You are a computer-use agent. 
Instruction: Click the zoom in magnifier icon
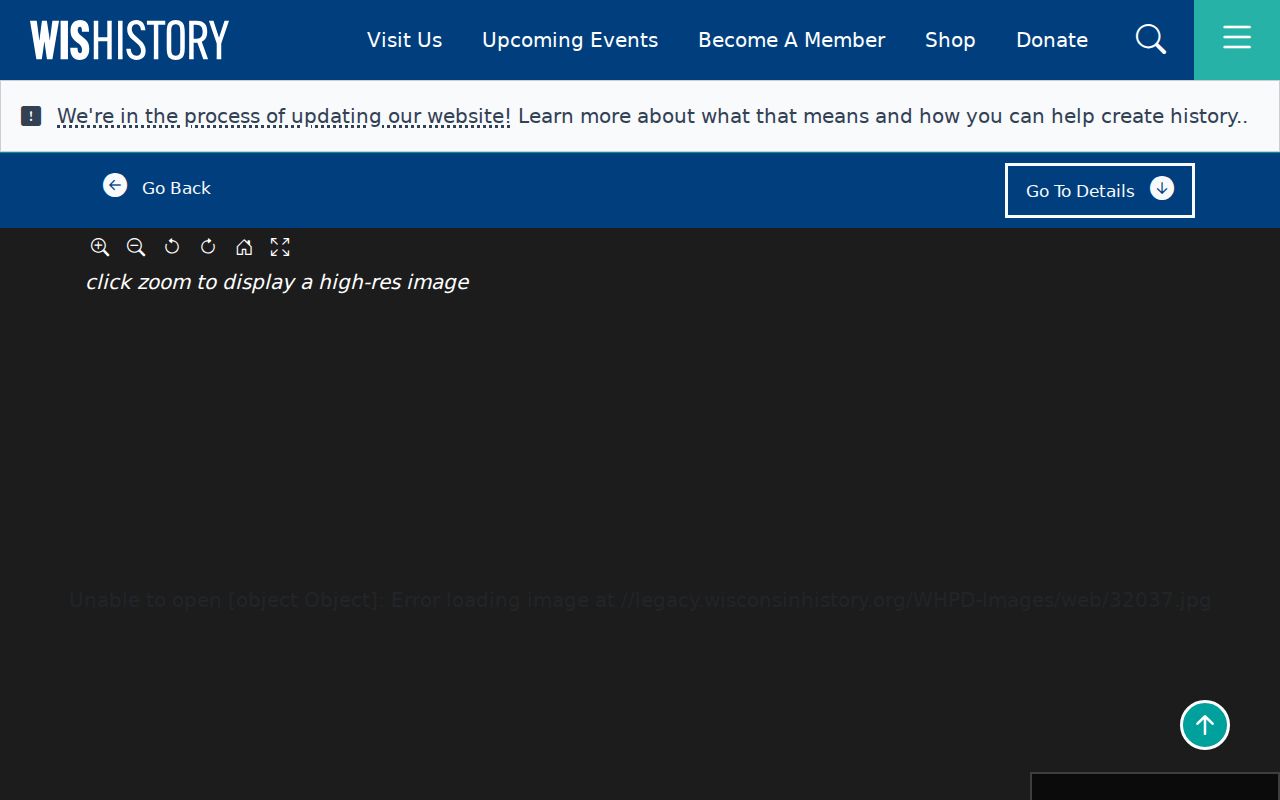pyautogui.click(x=100, y=247)
